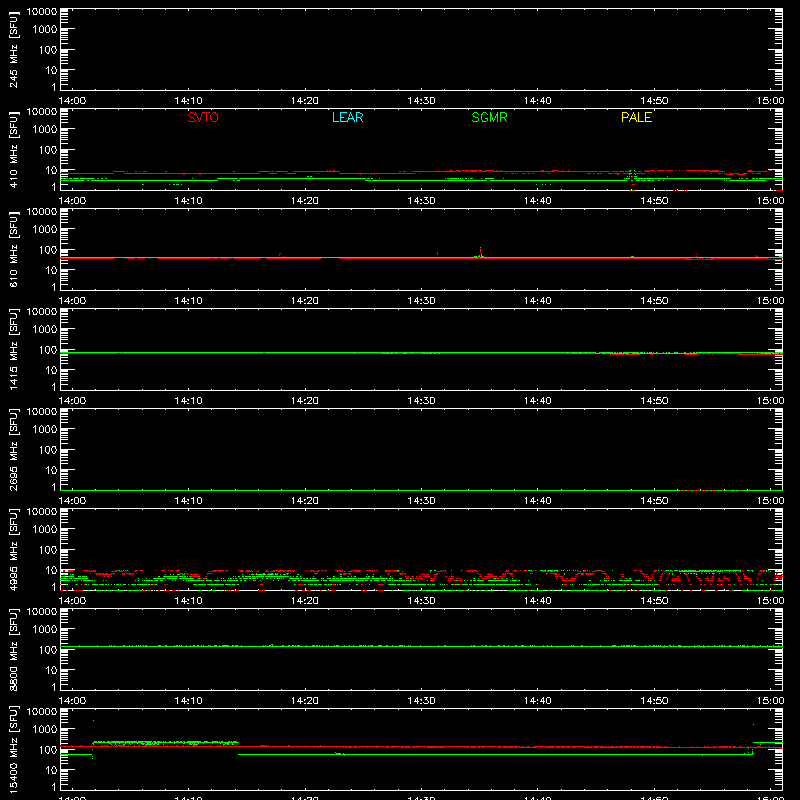800x800 pixels.
Task: Click 14:00 time label below 610 MHz panel
Action: (x=72, y=301)
